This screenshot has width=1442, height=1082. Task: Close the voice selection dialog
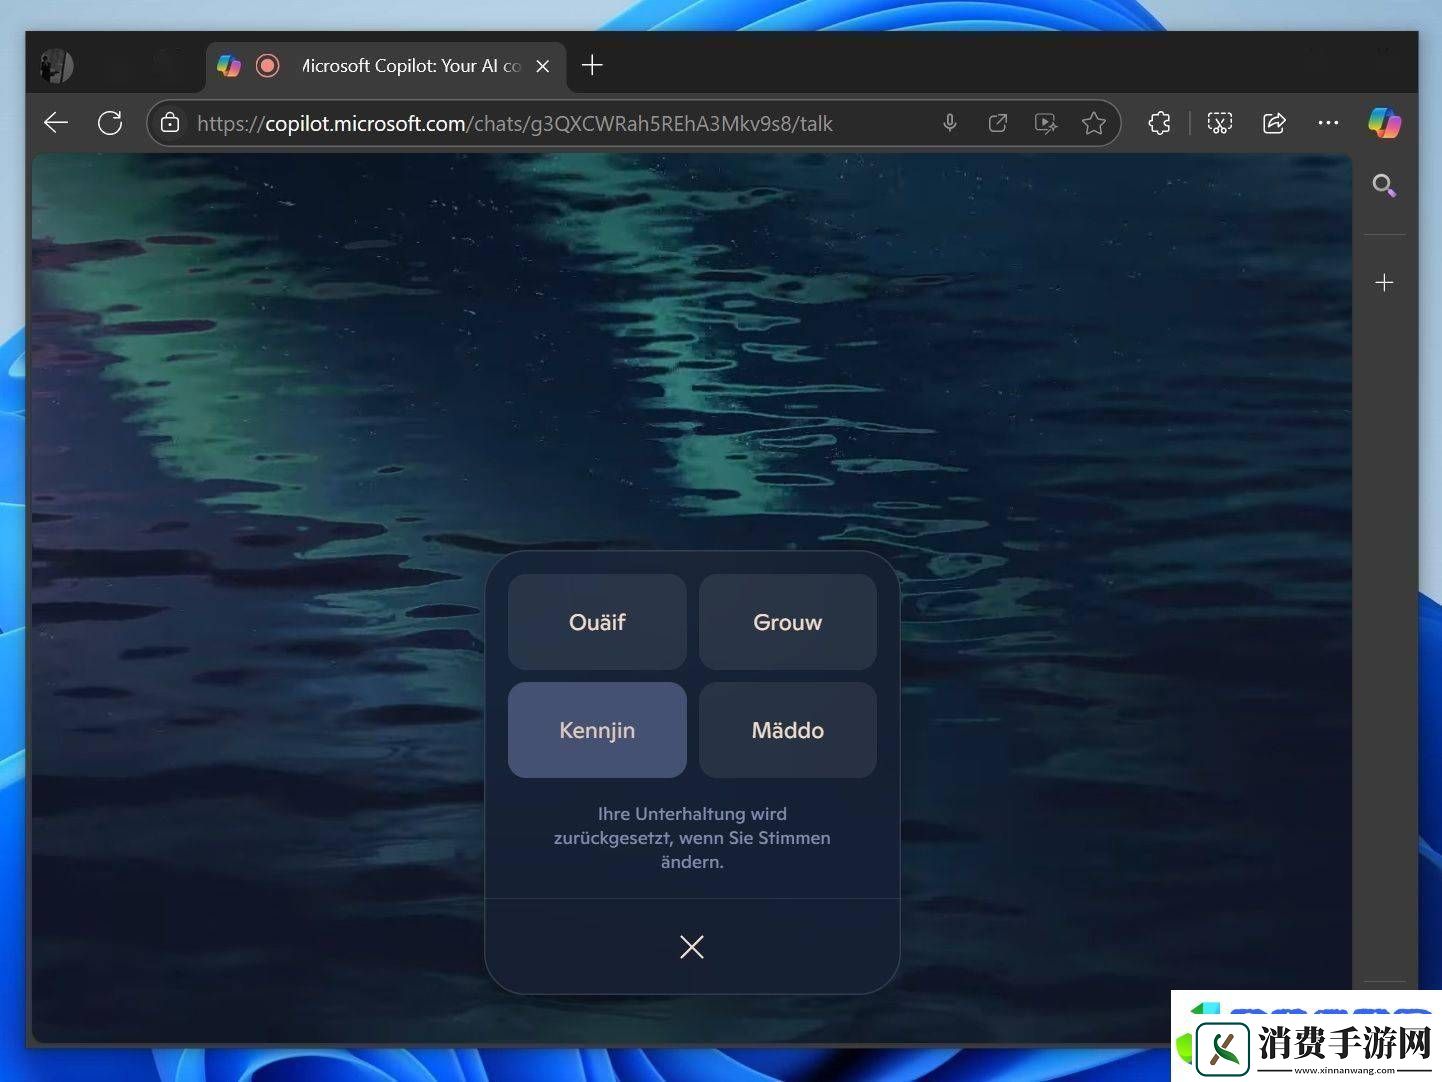pyautogui.click(x=692, y=947)
